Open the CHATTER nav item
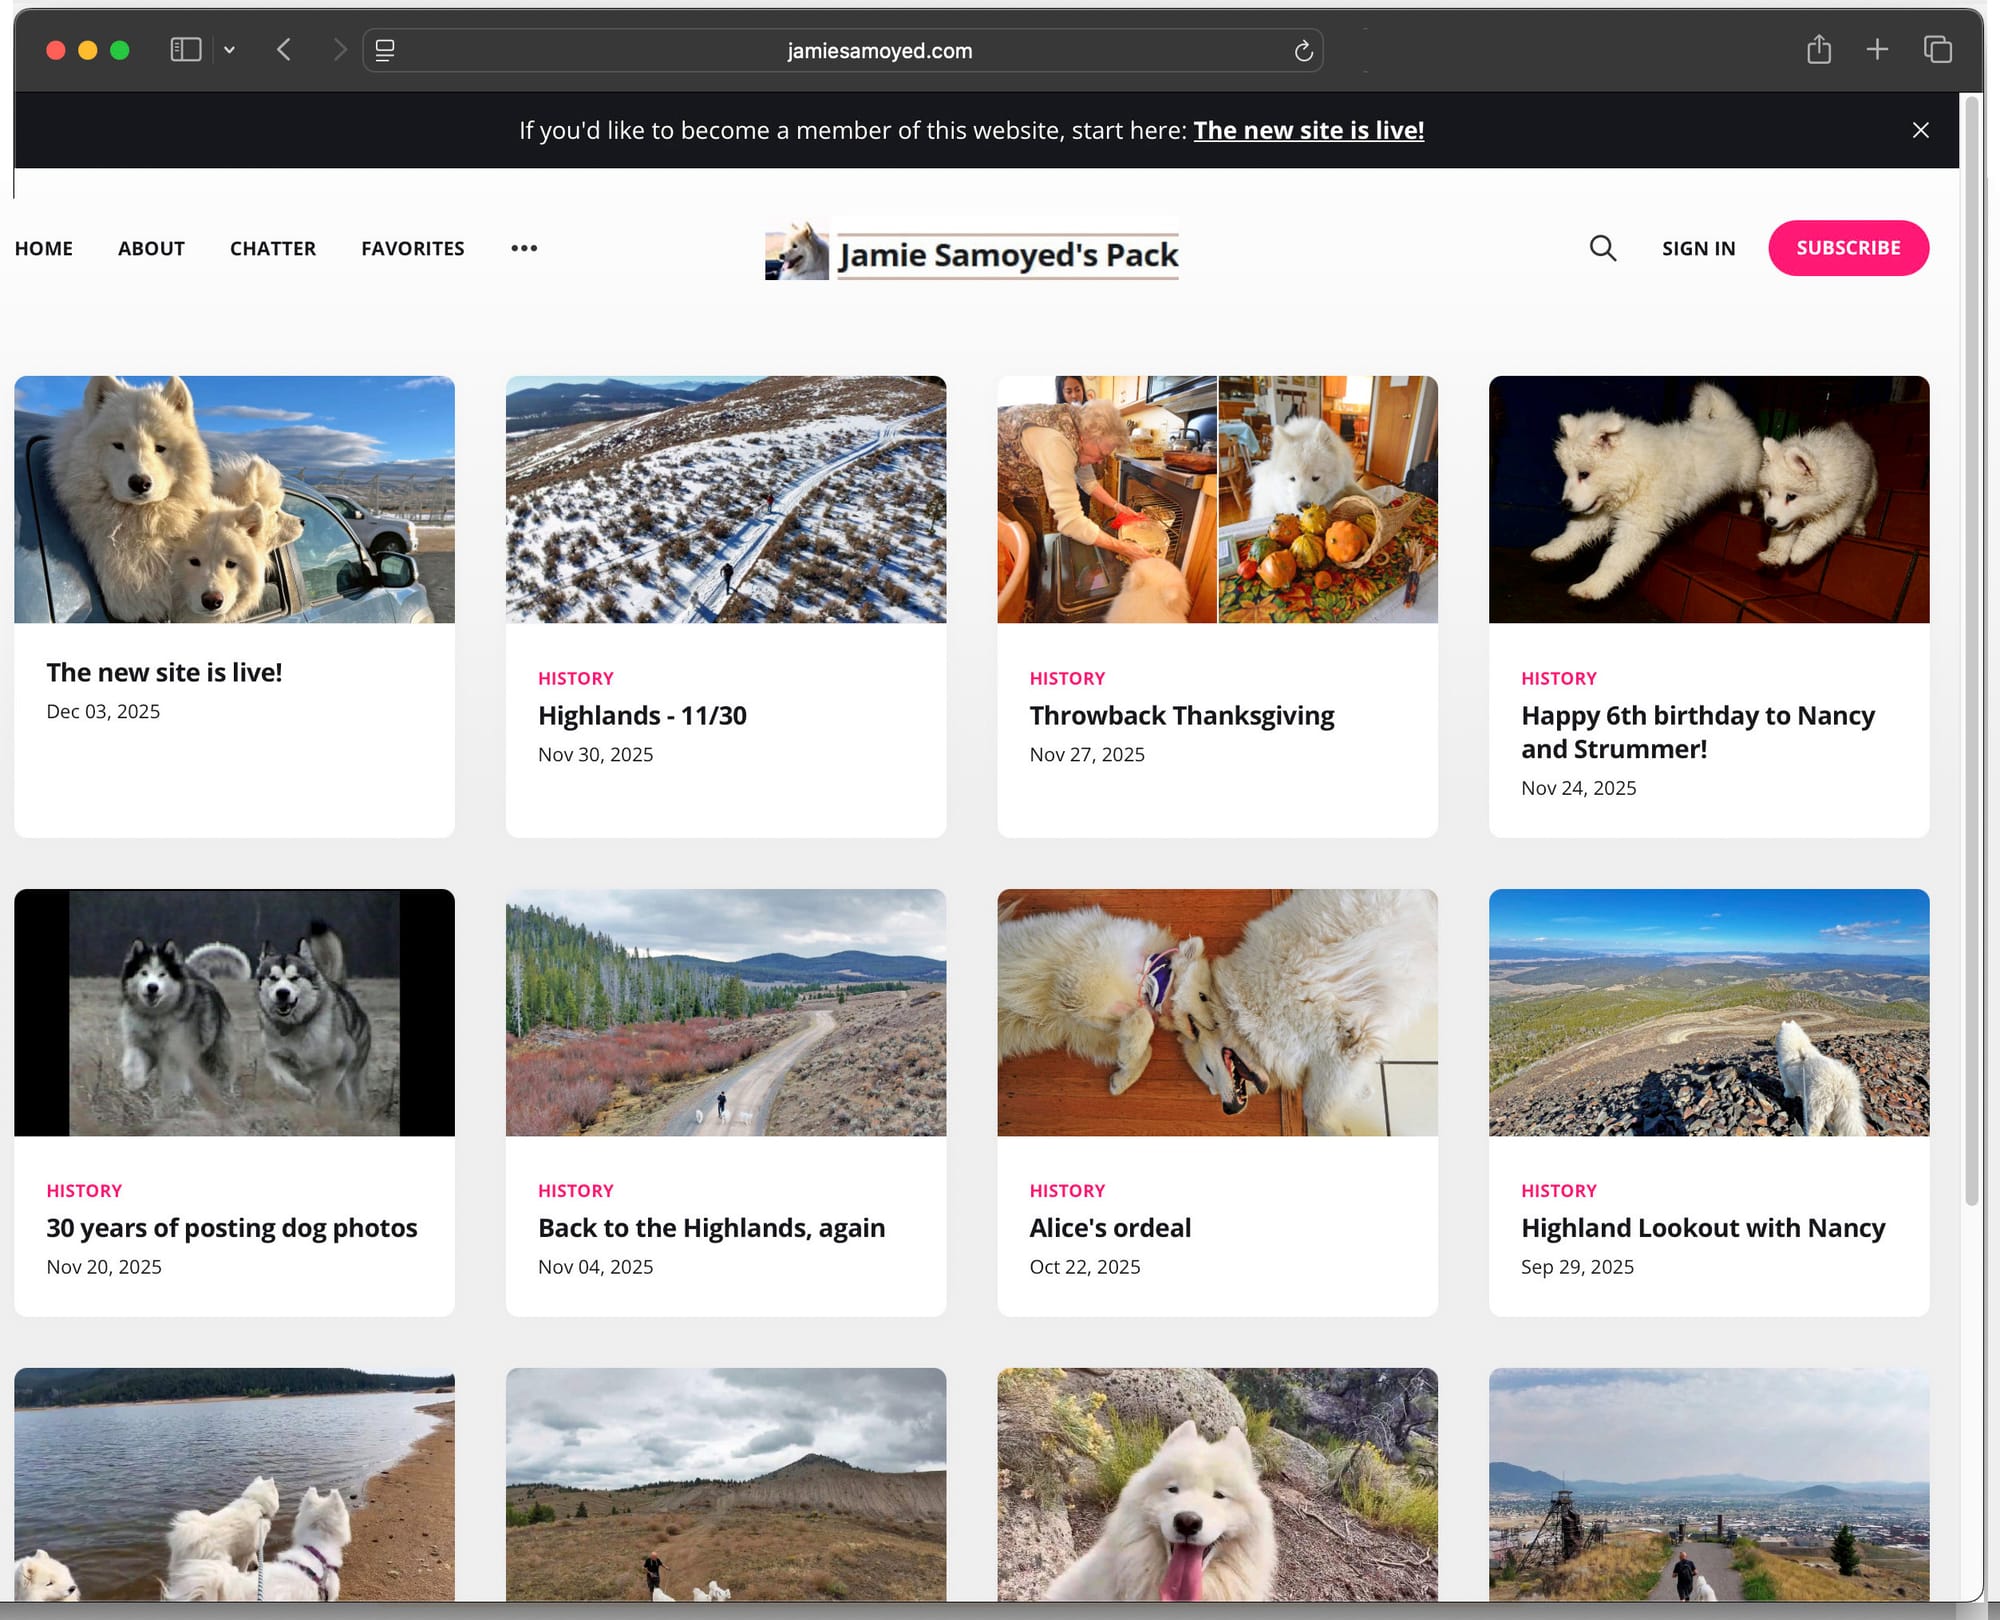Screen dimensions: 2000x1620 pos(273,248)
